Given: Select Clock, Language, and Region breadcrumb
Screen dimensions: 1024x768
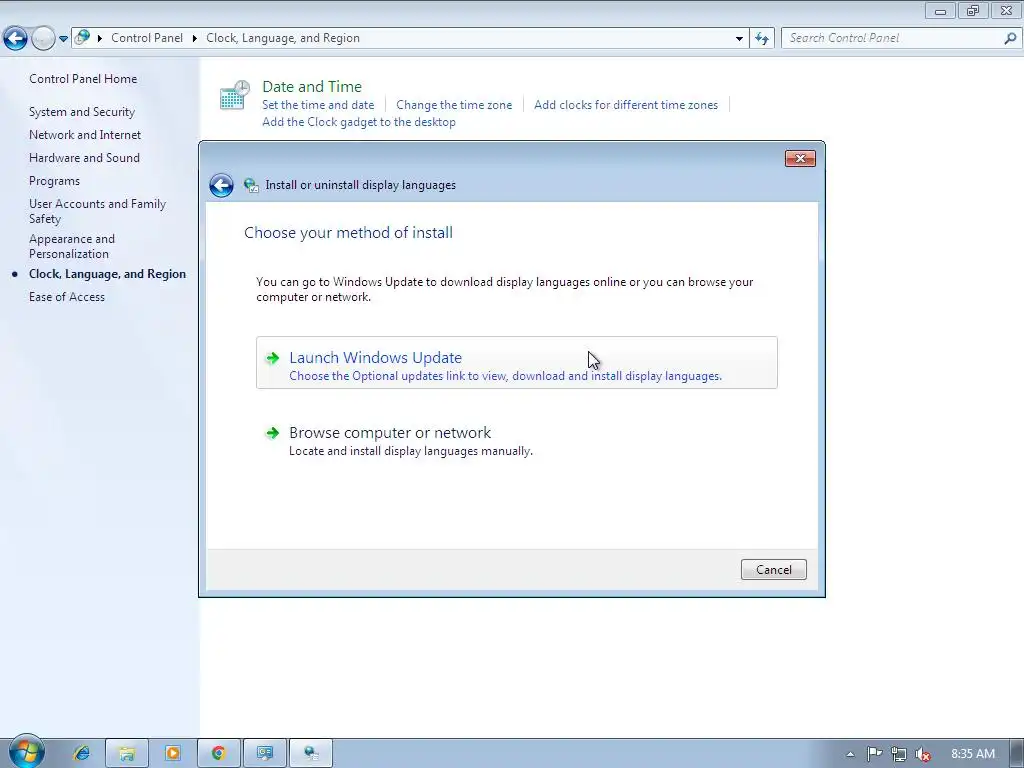Looking at the screenshot, I should (x=283, y=38).
